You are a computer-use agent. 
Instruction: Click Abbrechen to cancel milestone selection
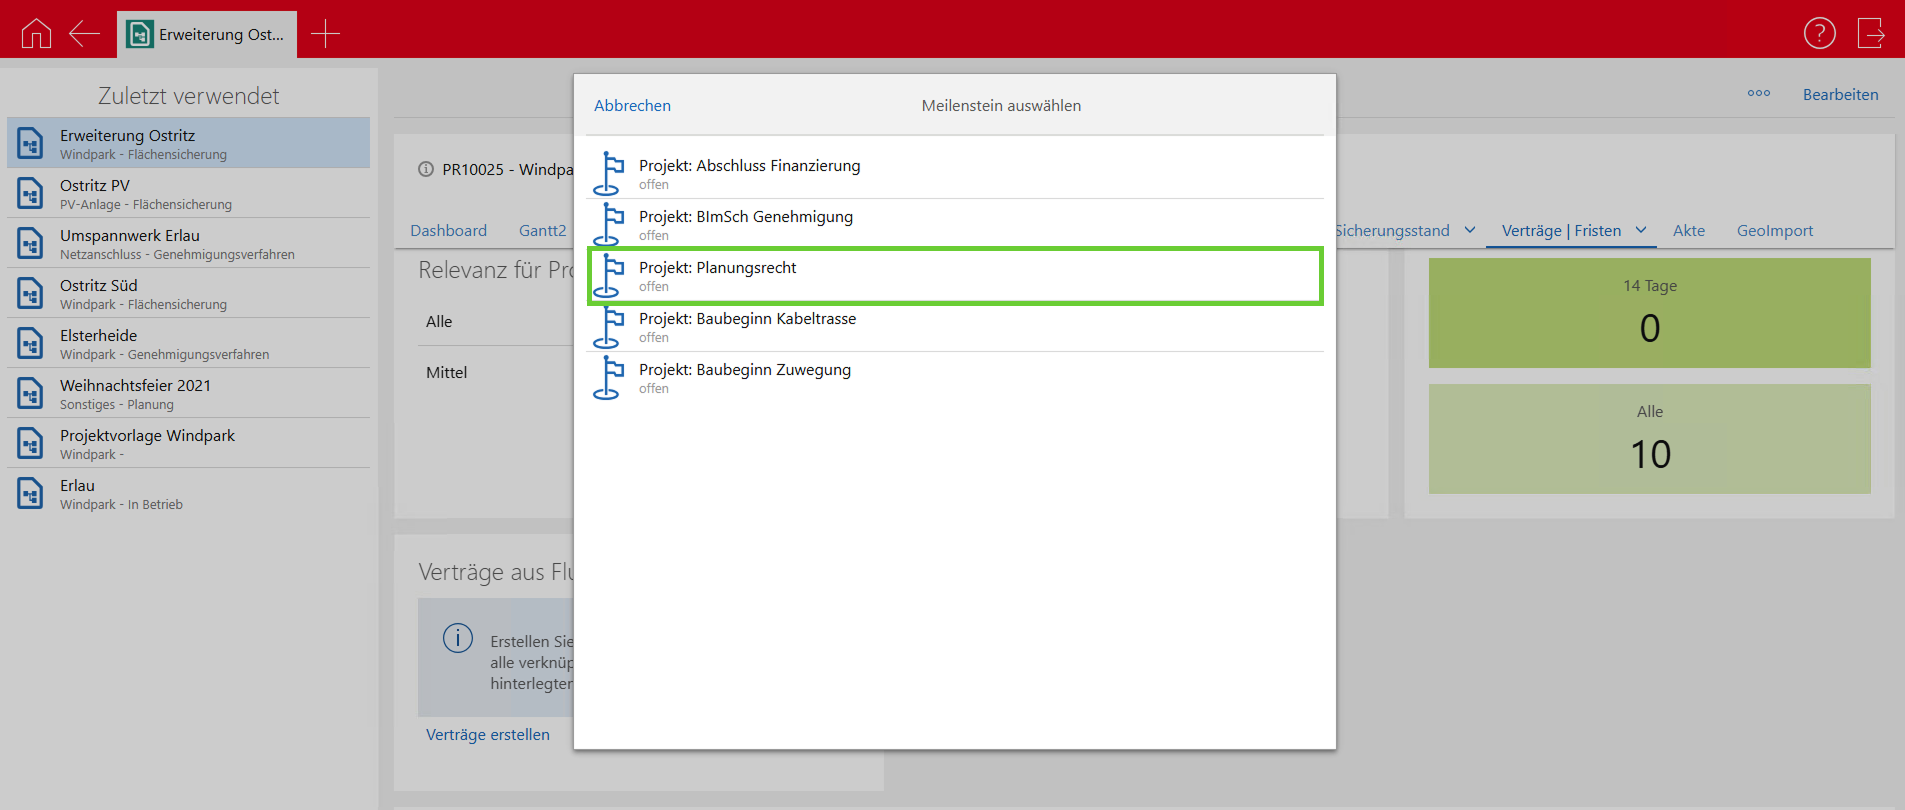(x=632, y=106)
